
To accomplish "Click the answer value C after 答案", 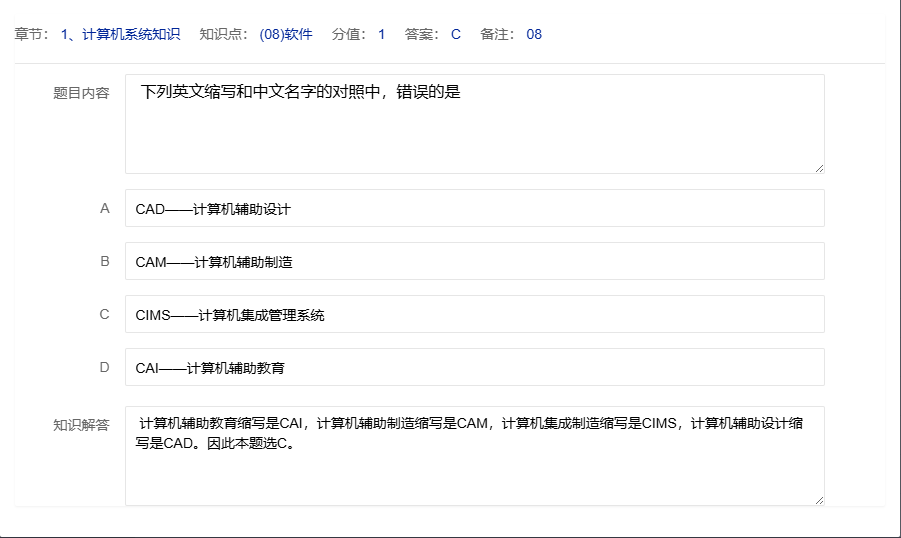I will click(x=456, y=34).
